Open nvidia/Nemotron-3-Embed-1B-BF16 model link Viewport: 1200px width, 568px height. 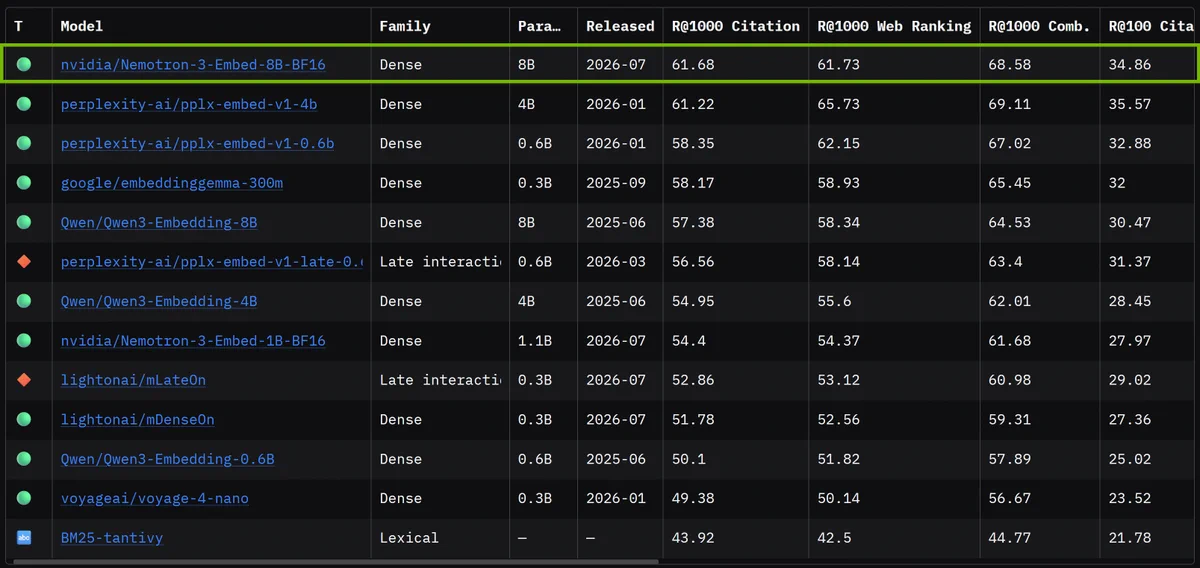(193, 341)
